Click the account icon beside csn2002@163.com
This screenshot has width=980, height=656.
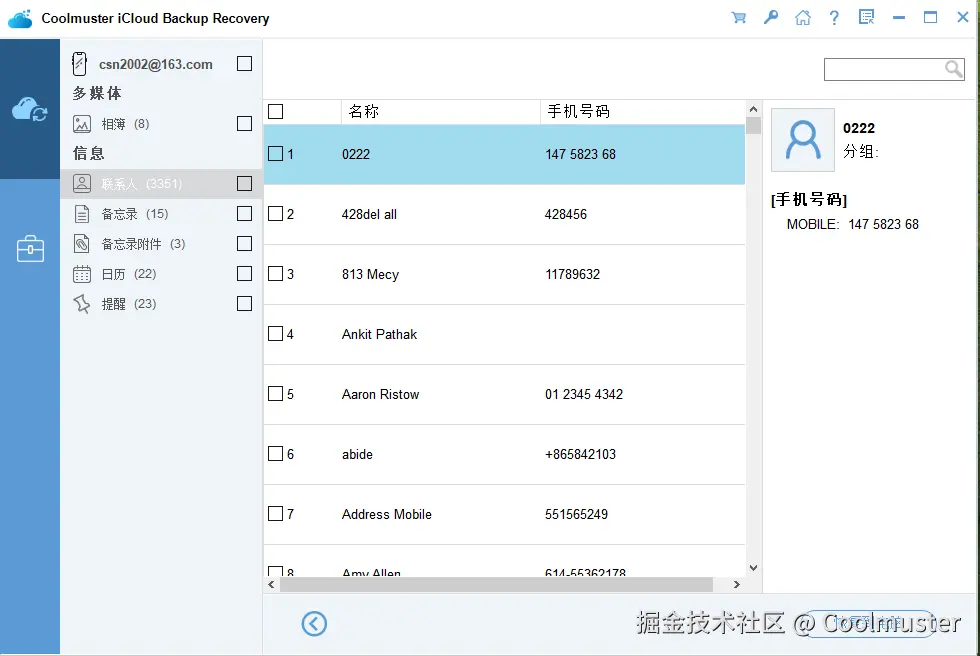click(x=79, y=63)
